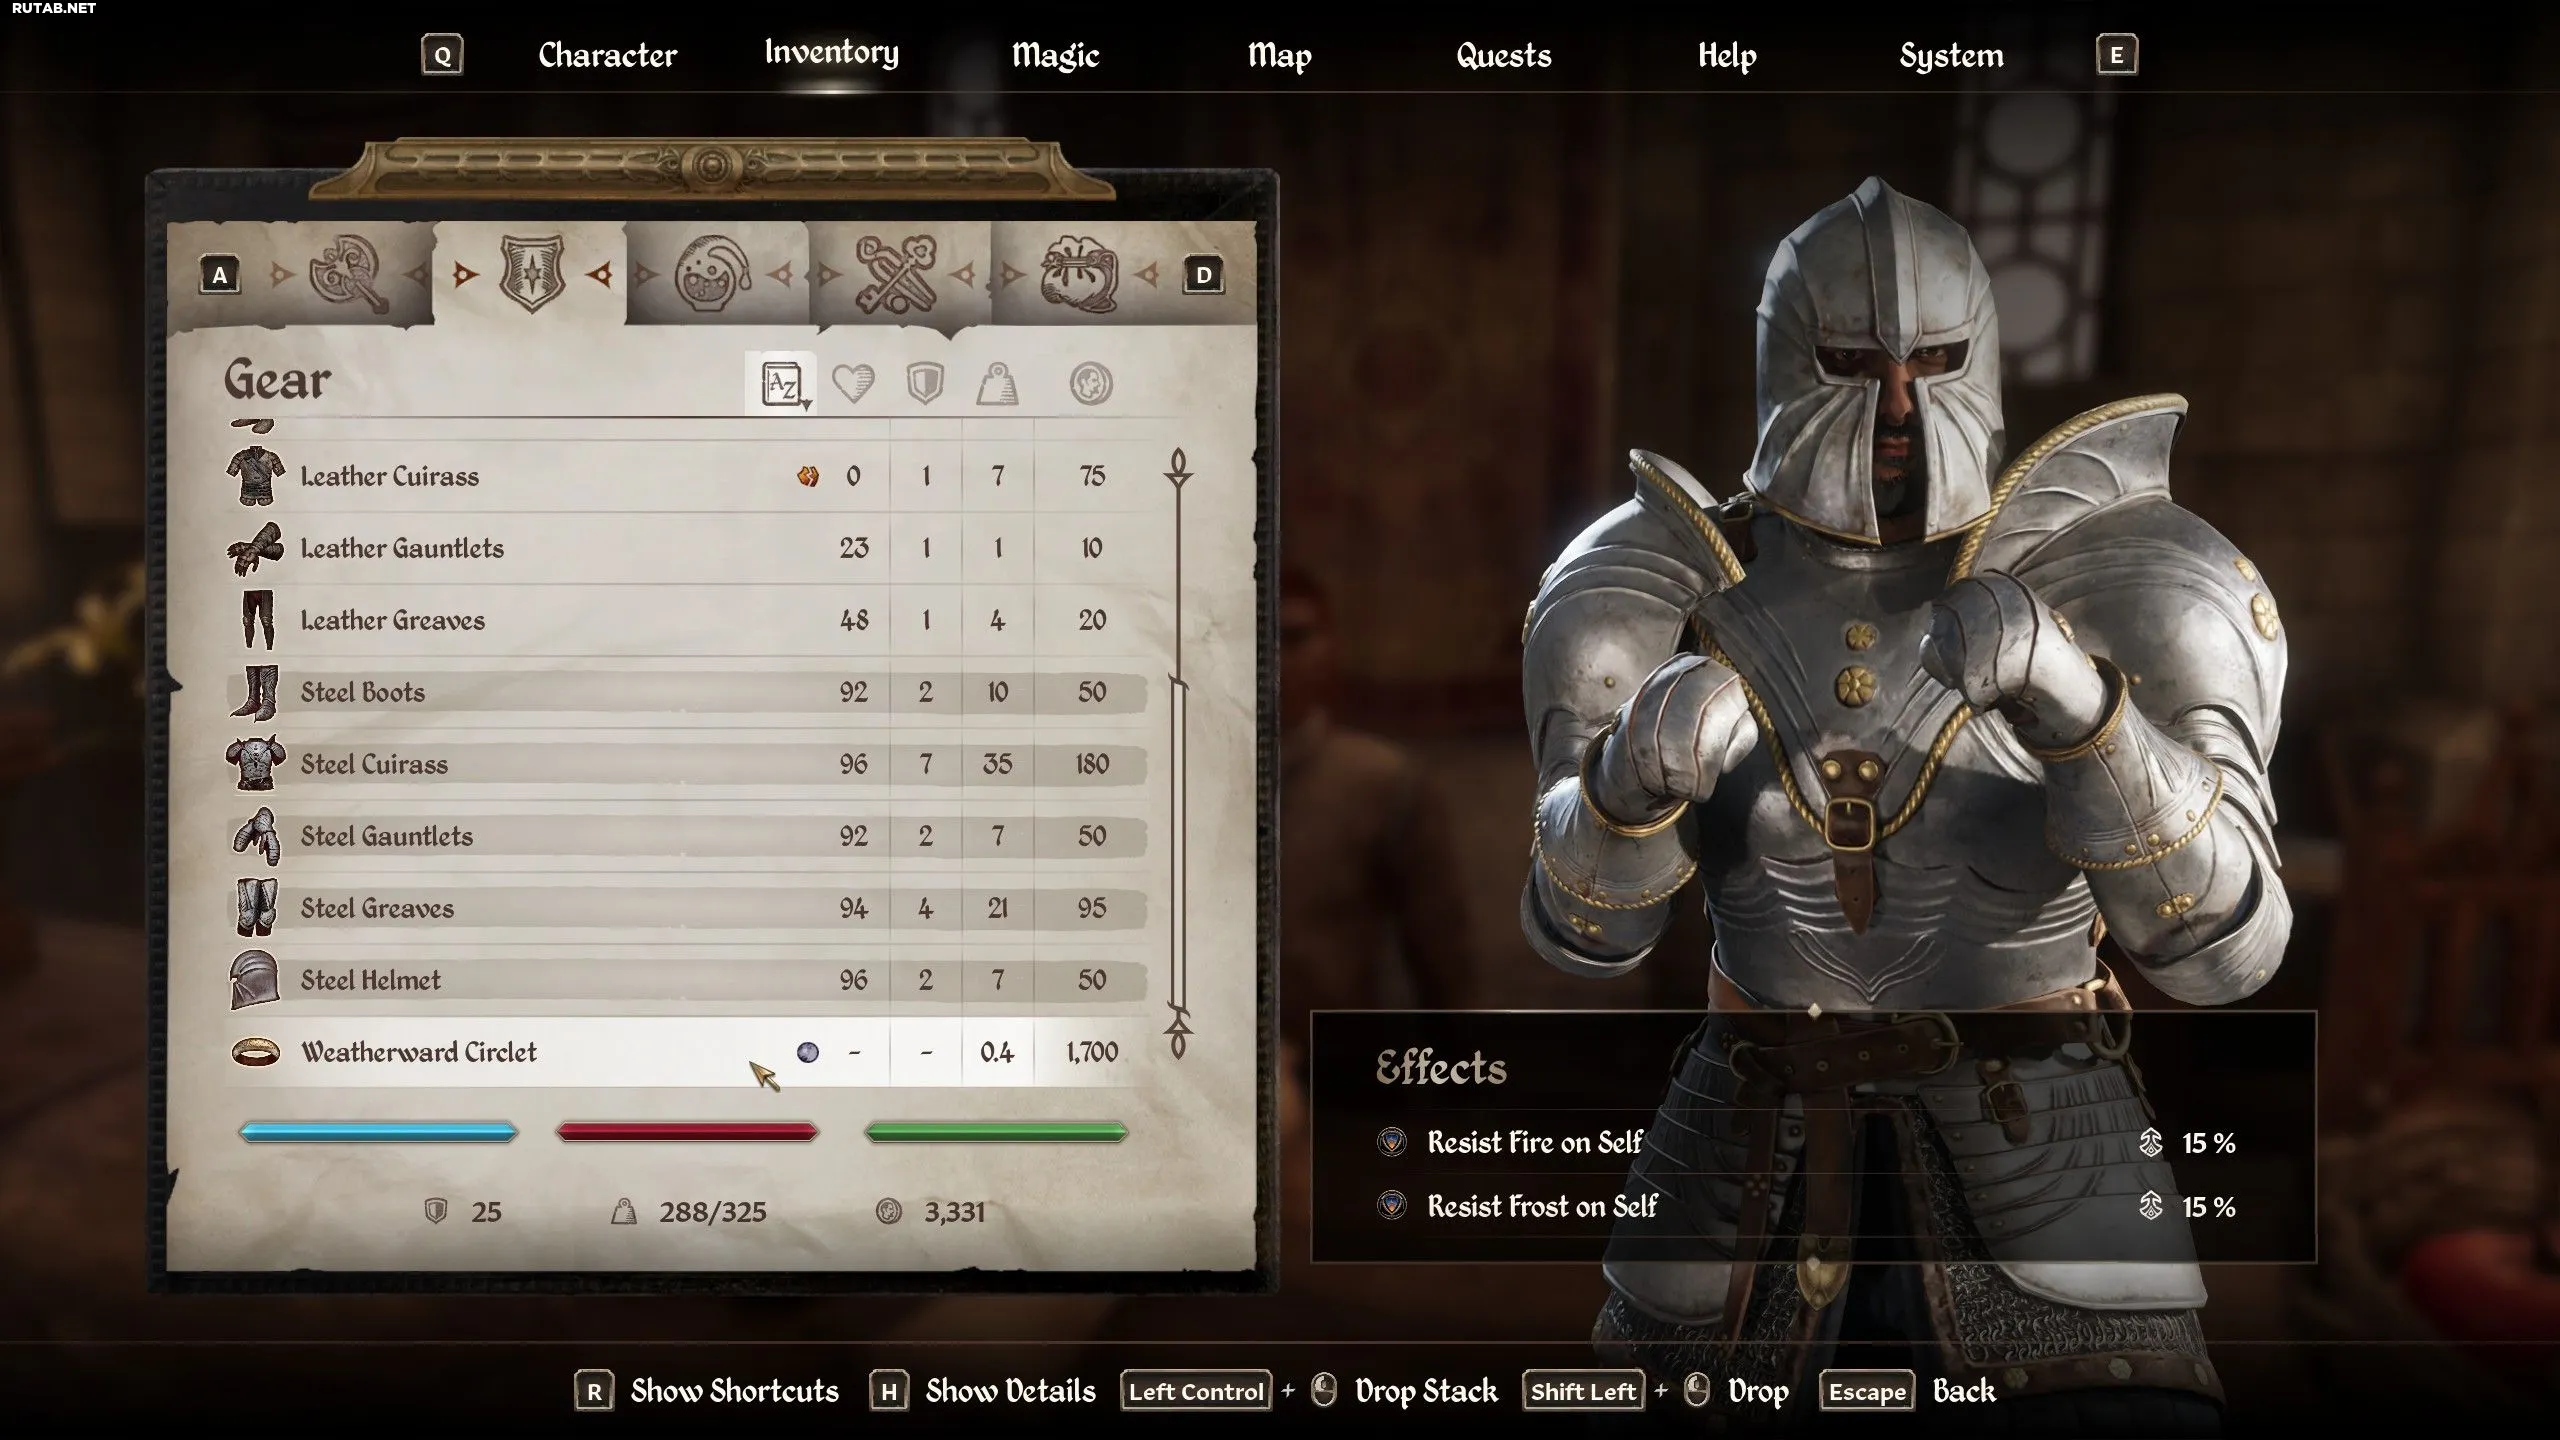Open the Quests tab
Viewport: 2560px width, 1440px height.
coord(1503,55)
